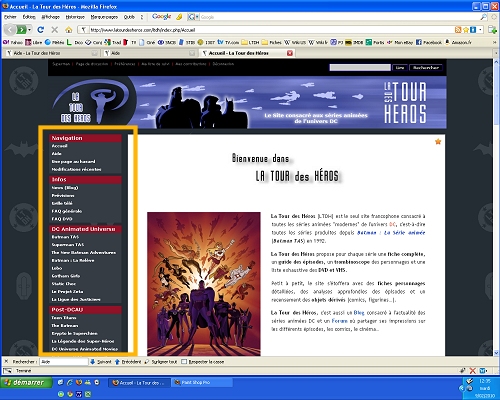Close the find bar with the X
This screenshot has height=400, width=500.
pos(6,361)
